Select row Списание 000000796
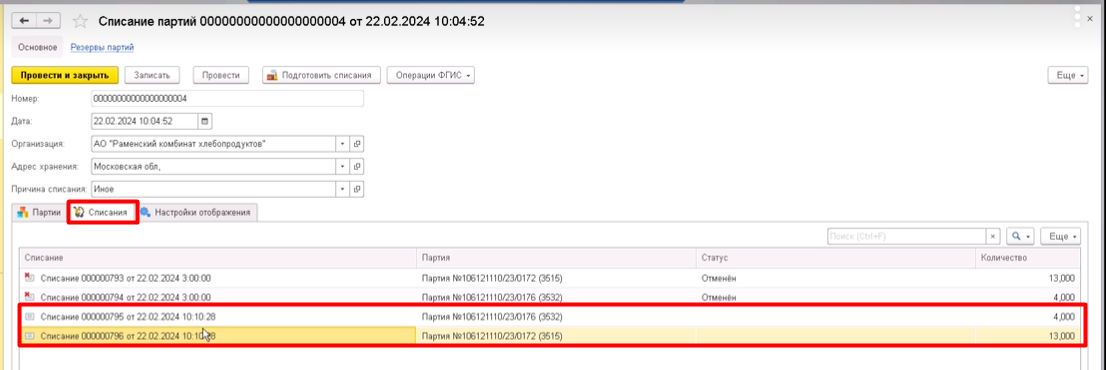This screenshot has height=370, width=1106. click(549, 336)
